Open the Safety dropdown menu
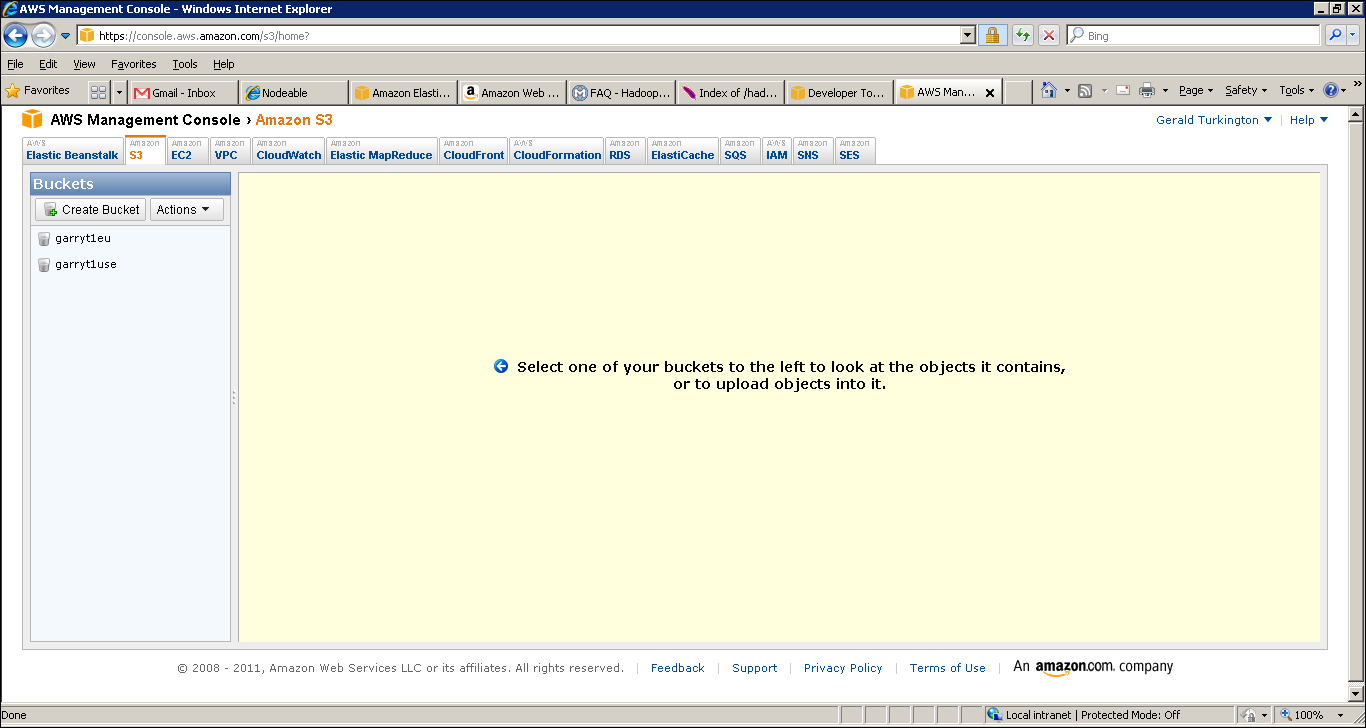Image resolution: width=1366 pixels, height=728 pixels. click(1247, 91)
